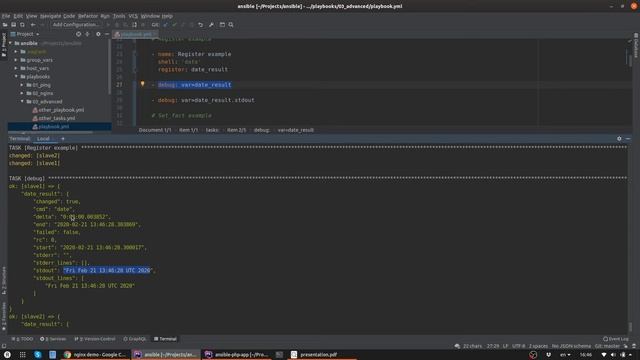
Task: Open Structure side tool window
Action: pyautogui.click(x=4, y=281)
